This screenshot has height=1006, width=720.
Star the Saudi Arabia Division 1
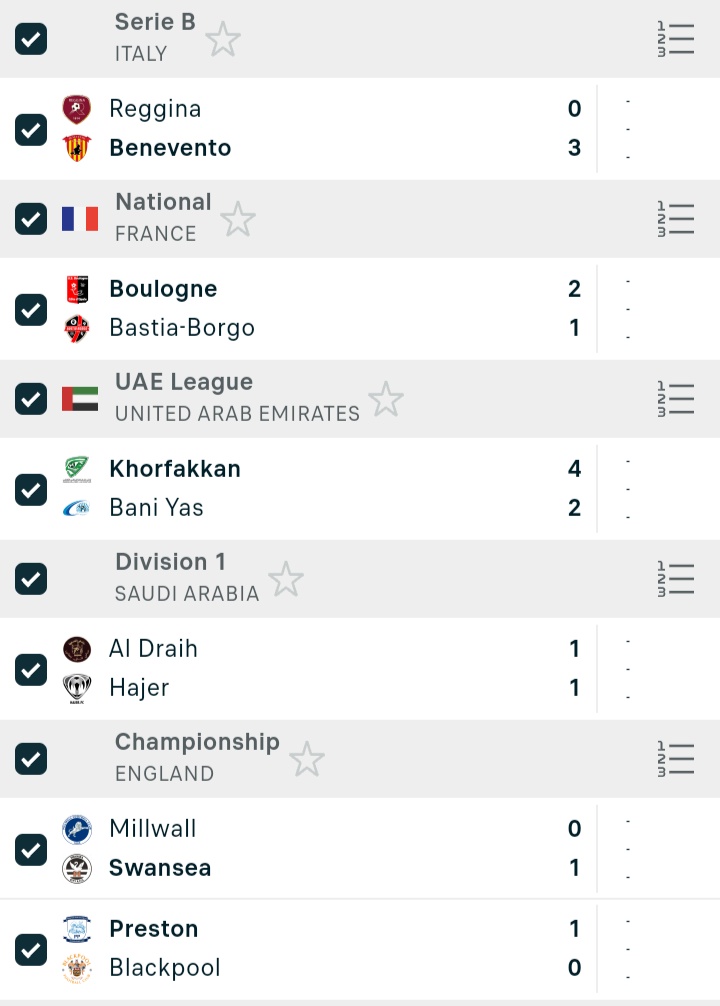click(286, 579)
